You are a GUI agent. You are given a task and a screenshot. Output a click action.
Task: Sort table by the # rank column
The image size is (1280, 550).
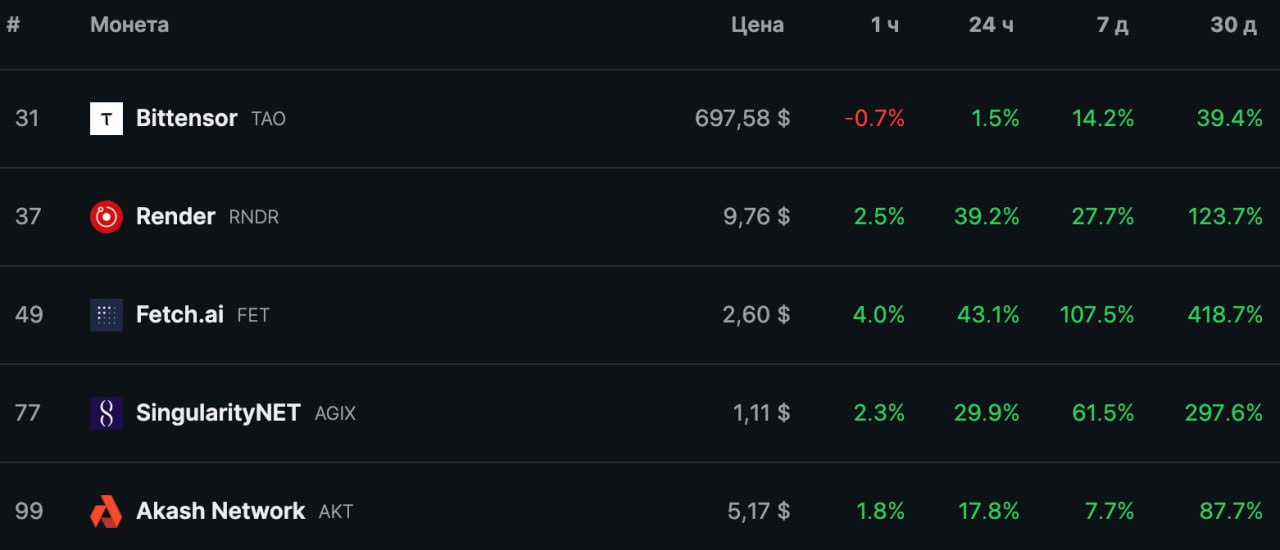(x=13, y=25)
